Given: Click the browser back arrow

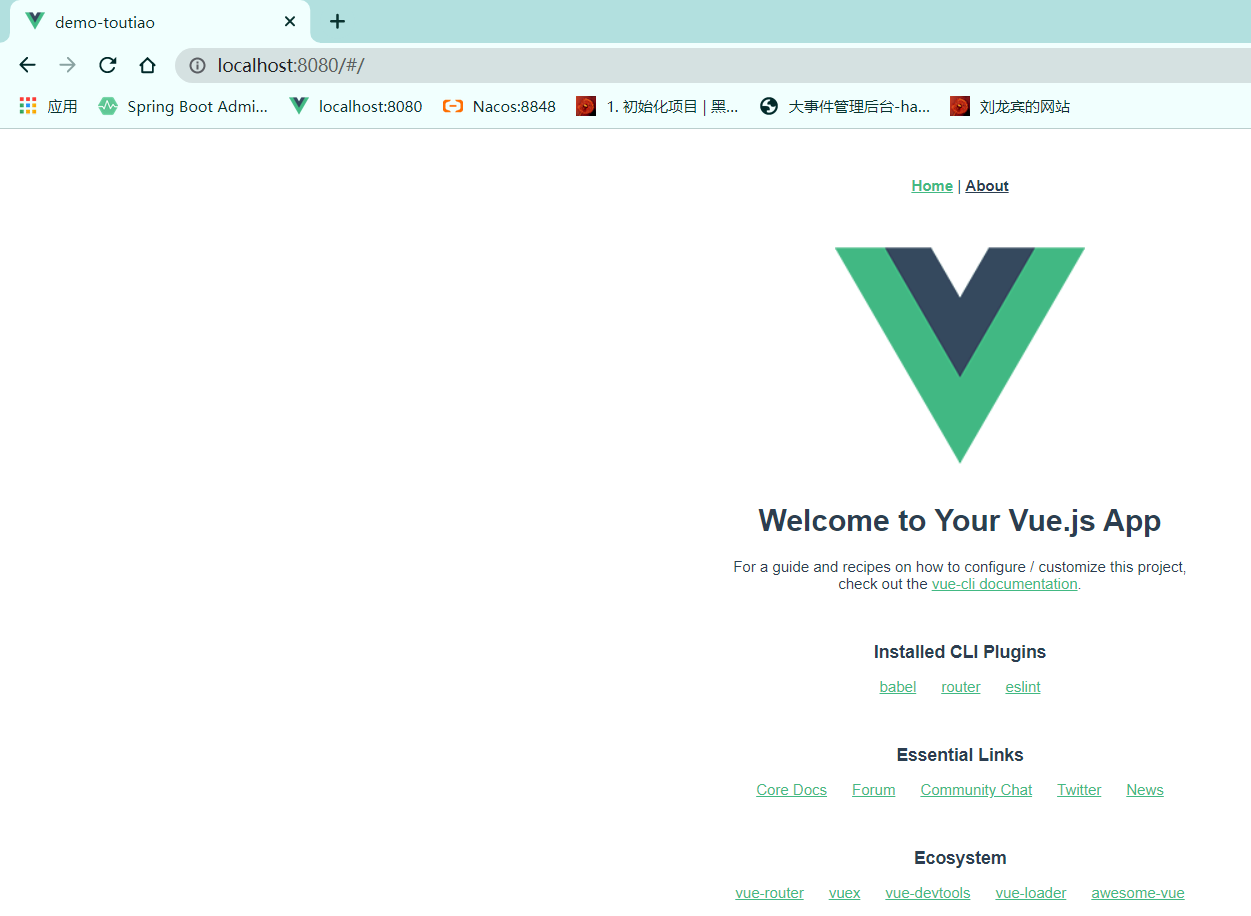Looking at the screenshot, I should 27,65.
